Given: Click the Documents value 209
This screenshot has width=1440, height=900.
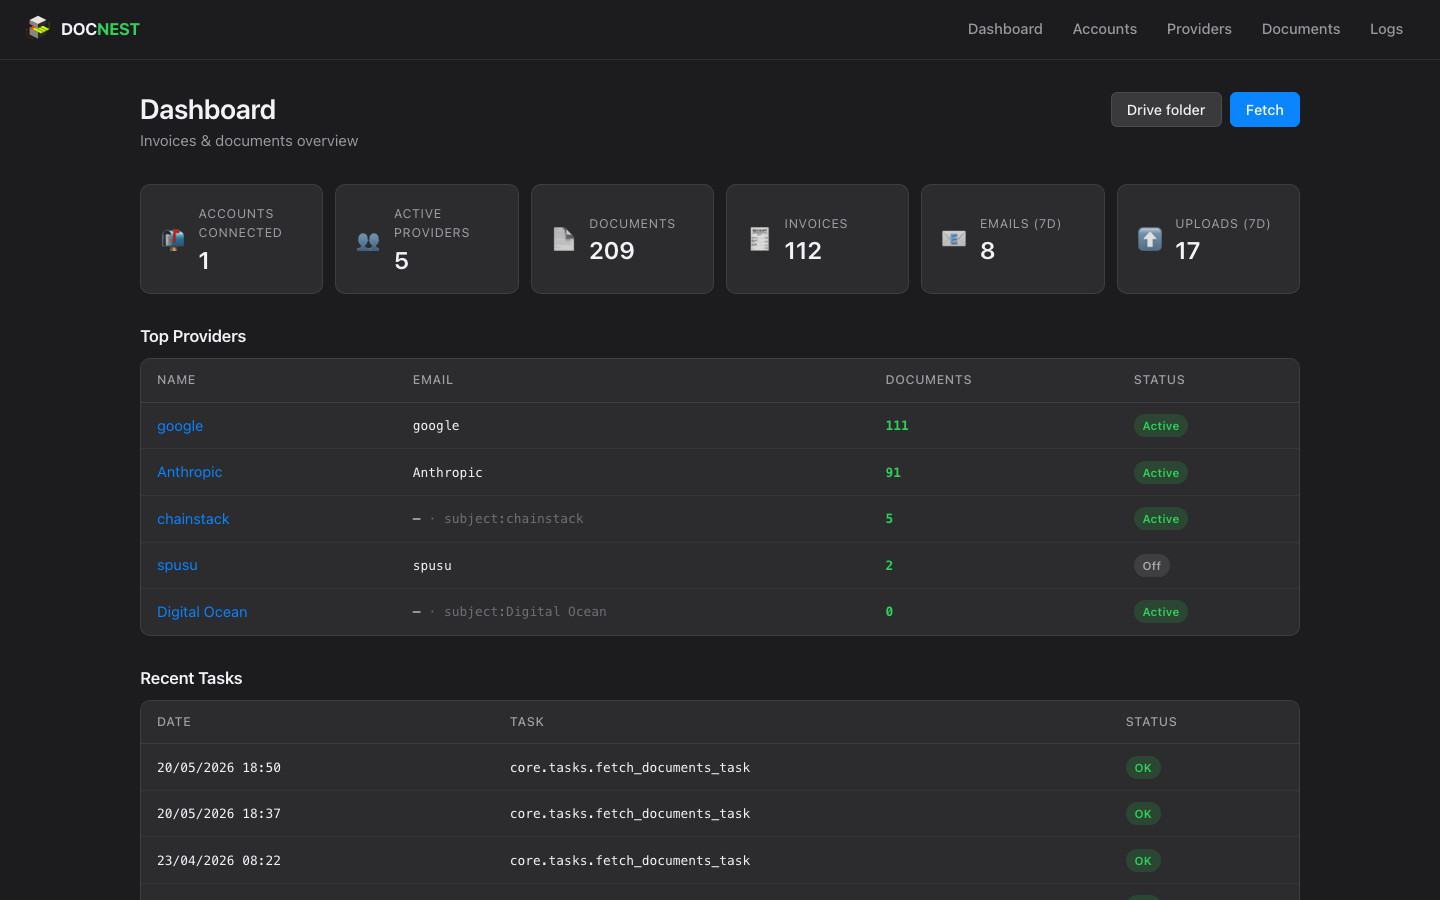Looking at the screenshot, I should click(x=612, y=251).
